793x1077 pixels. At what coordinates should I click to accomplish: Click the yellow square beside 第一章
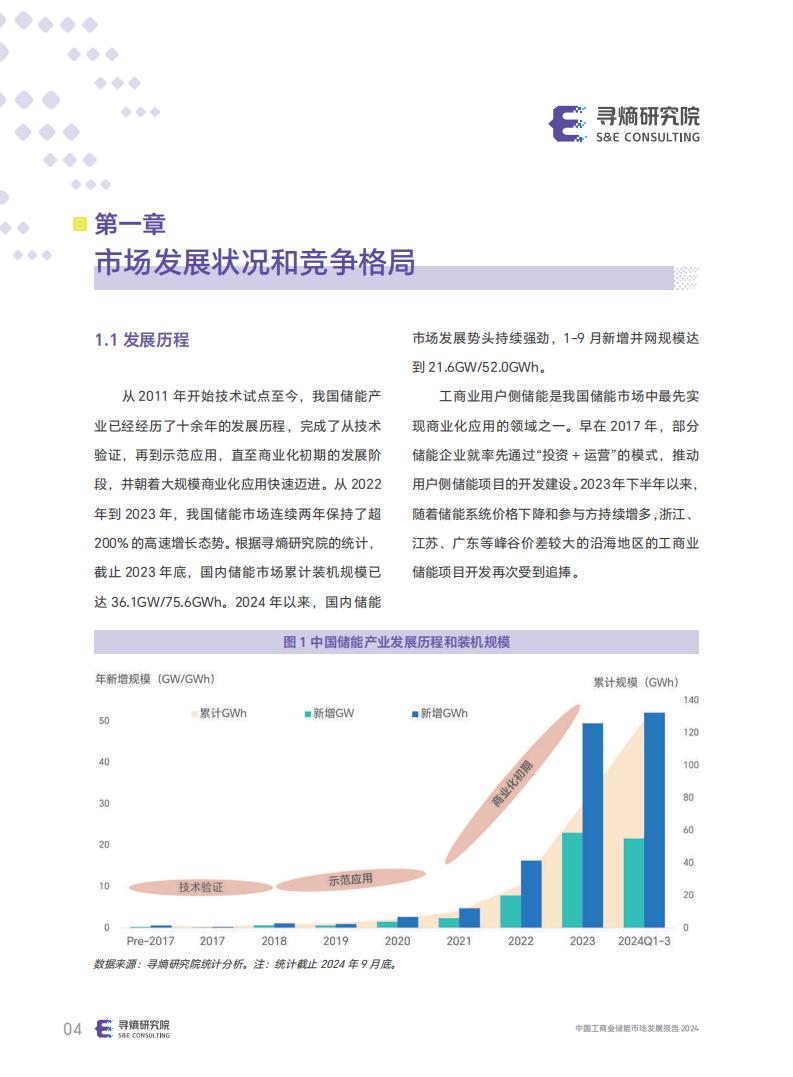pyautogui.click(x=80, y=224)
